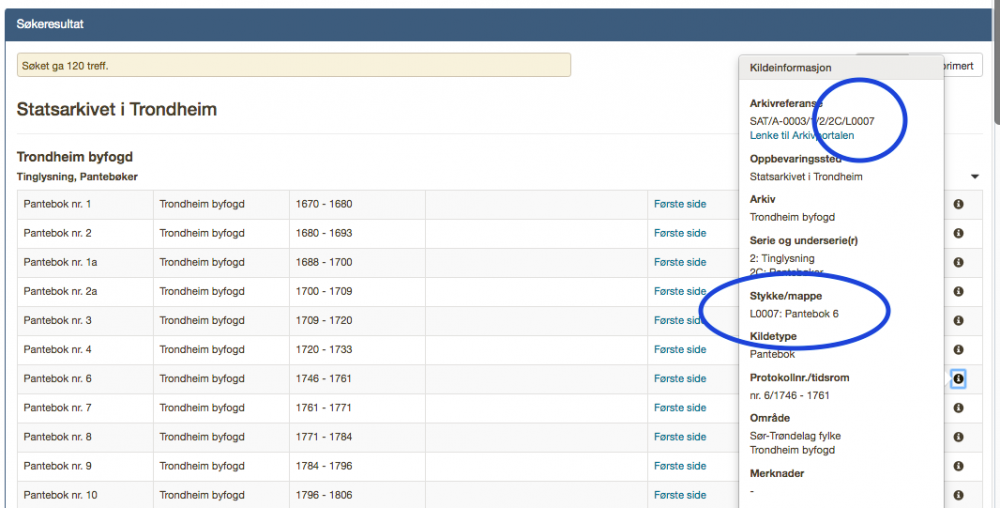Open Første side for Pantebok nr. 3

coord(680,321)
